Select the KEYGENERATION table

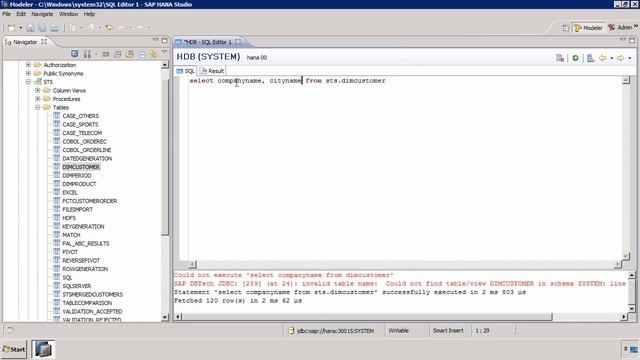(x=83, y=227)
